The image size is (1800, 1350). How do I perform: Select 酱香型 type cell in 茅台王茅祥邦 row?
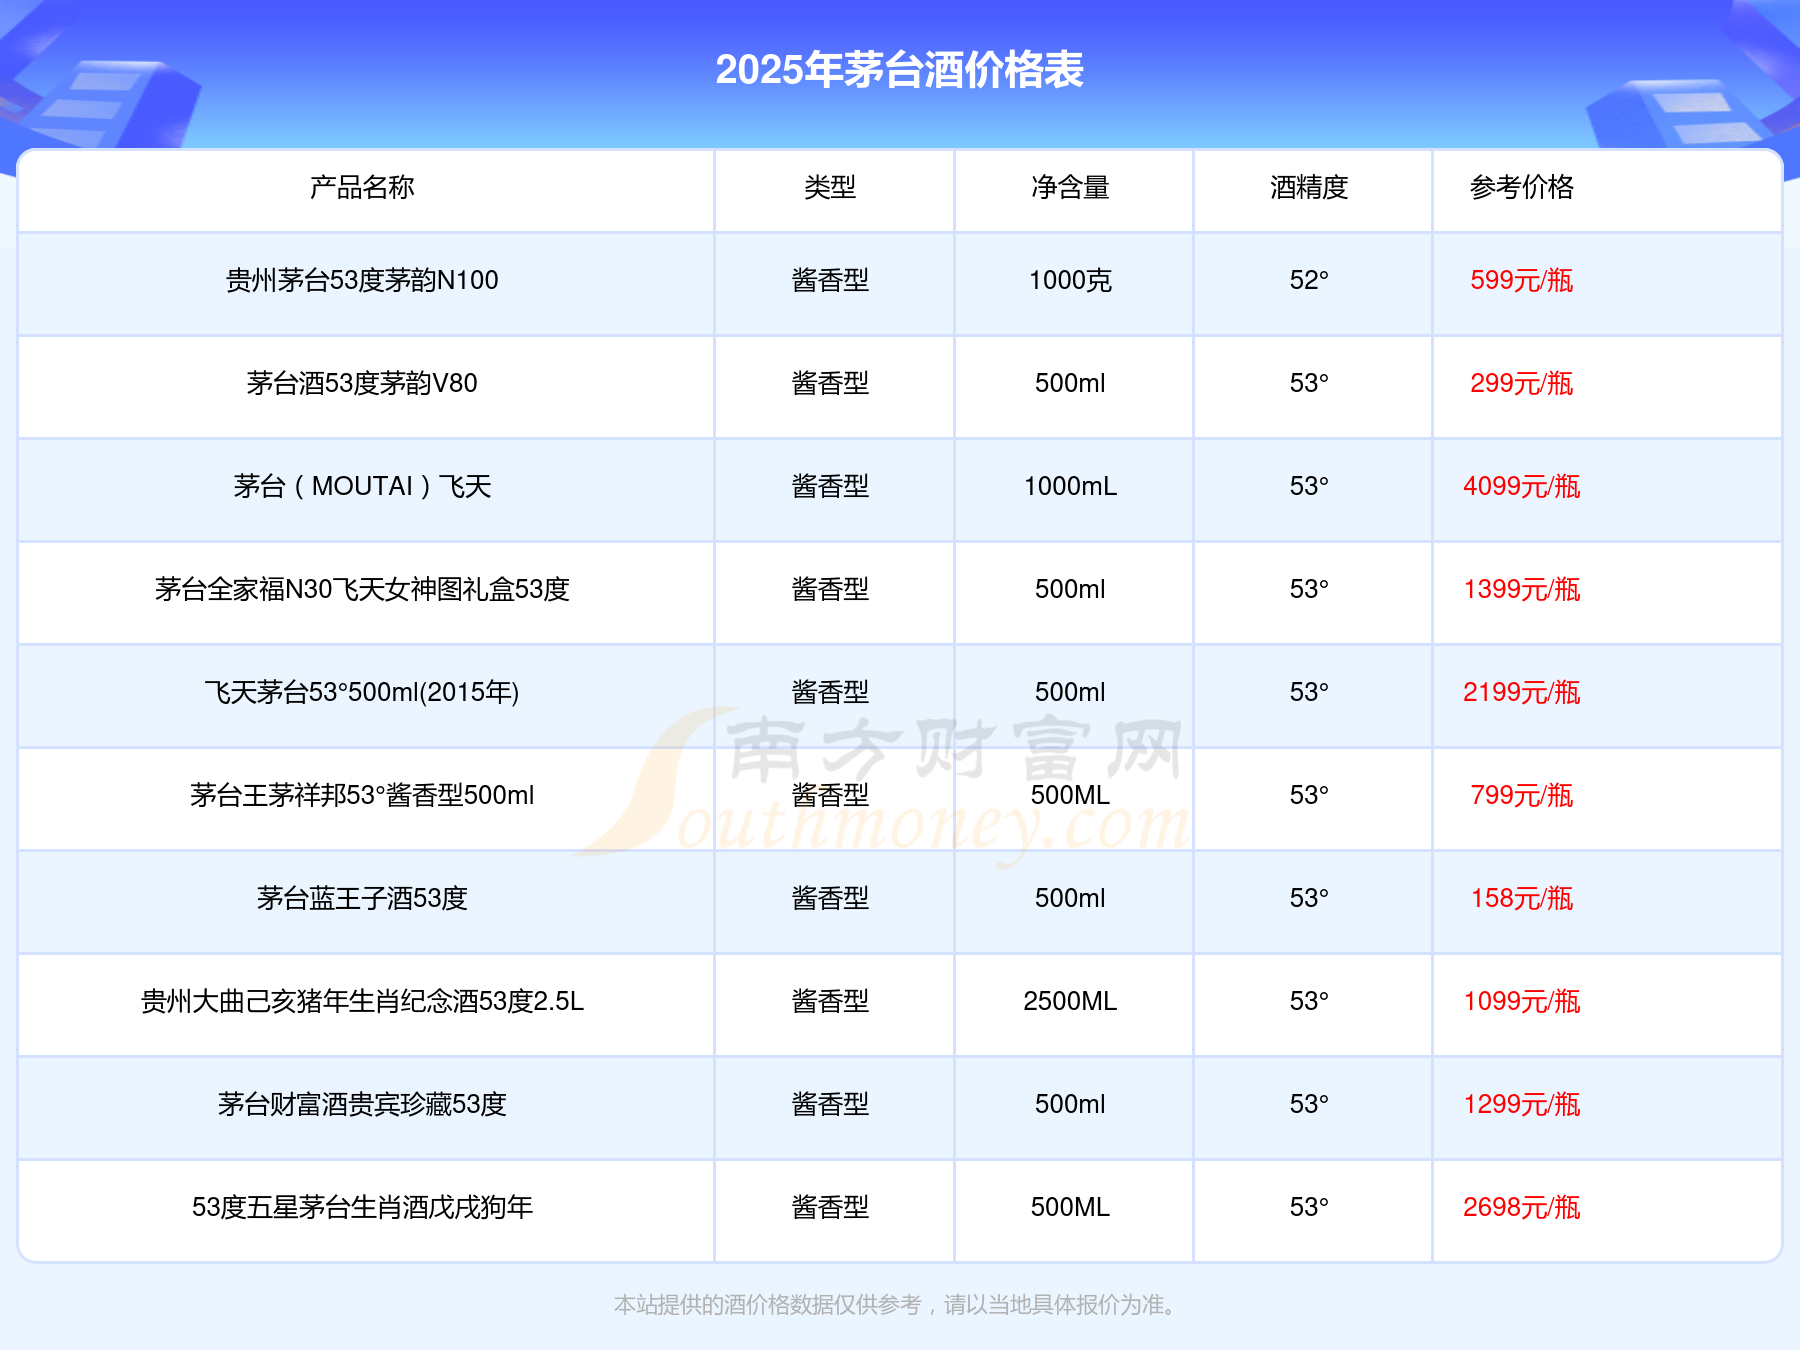(x=830, y=795)
